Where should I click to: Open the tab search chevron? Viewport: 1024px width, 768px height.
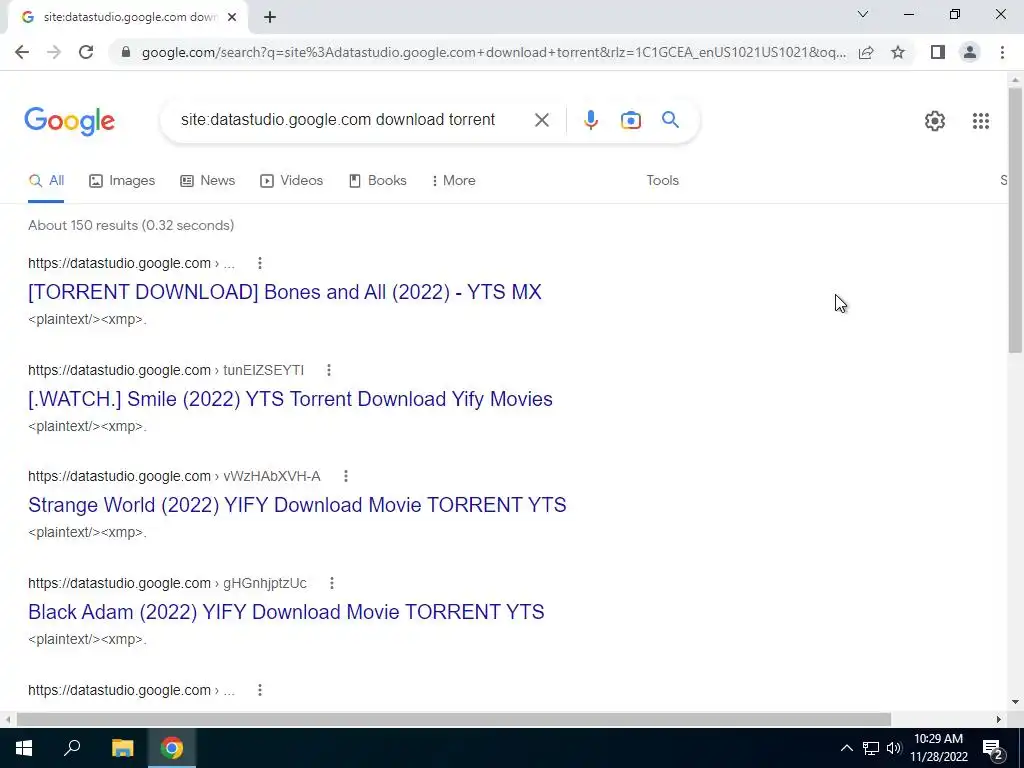pos(863,14)
